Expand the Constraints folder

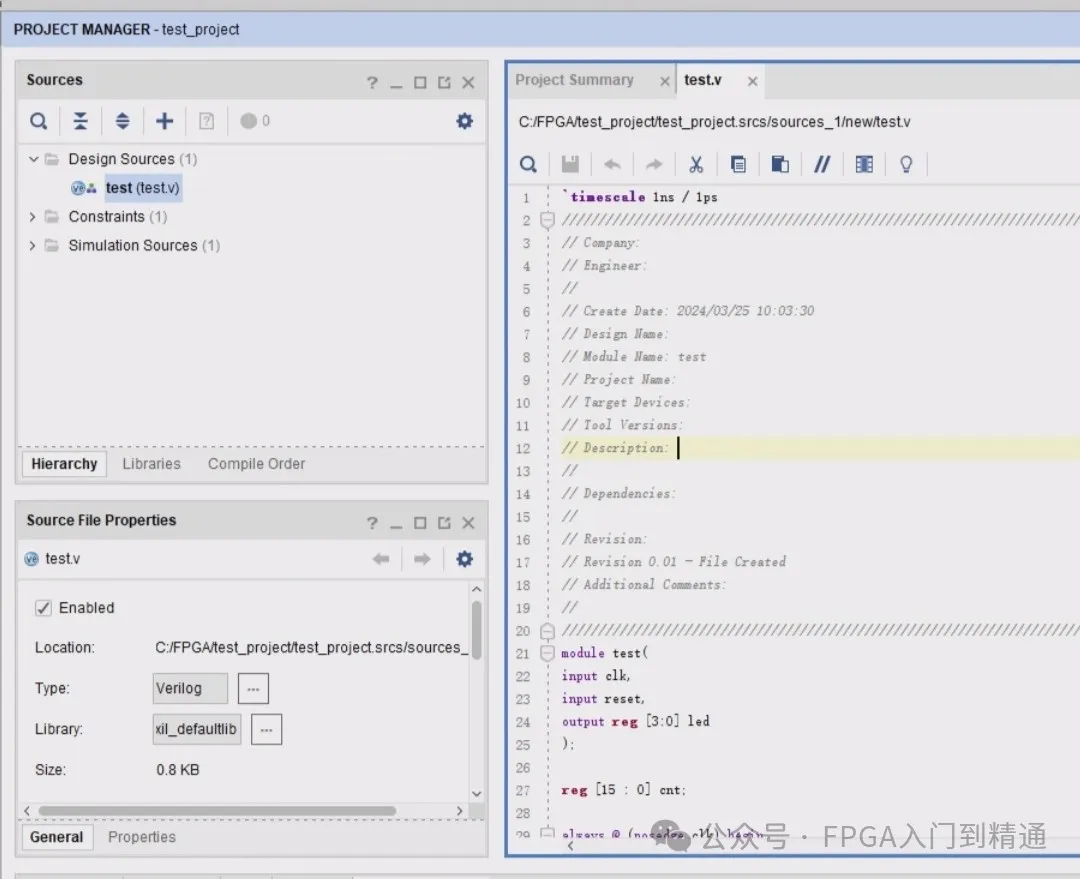pos(33,217)
